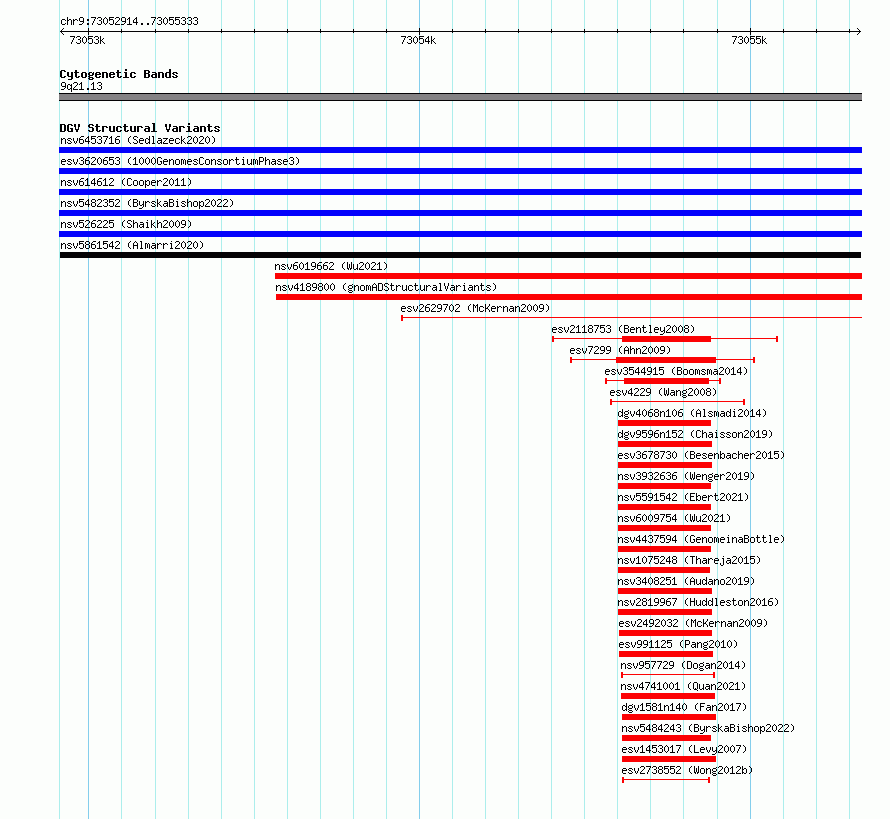Screen dimensions: 890x819
Task: Click the red bar under nsv4189800
Action: point(569,297)
